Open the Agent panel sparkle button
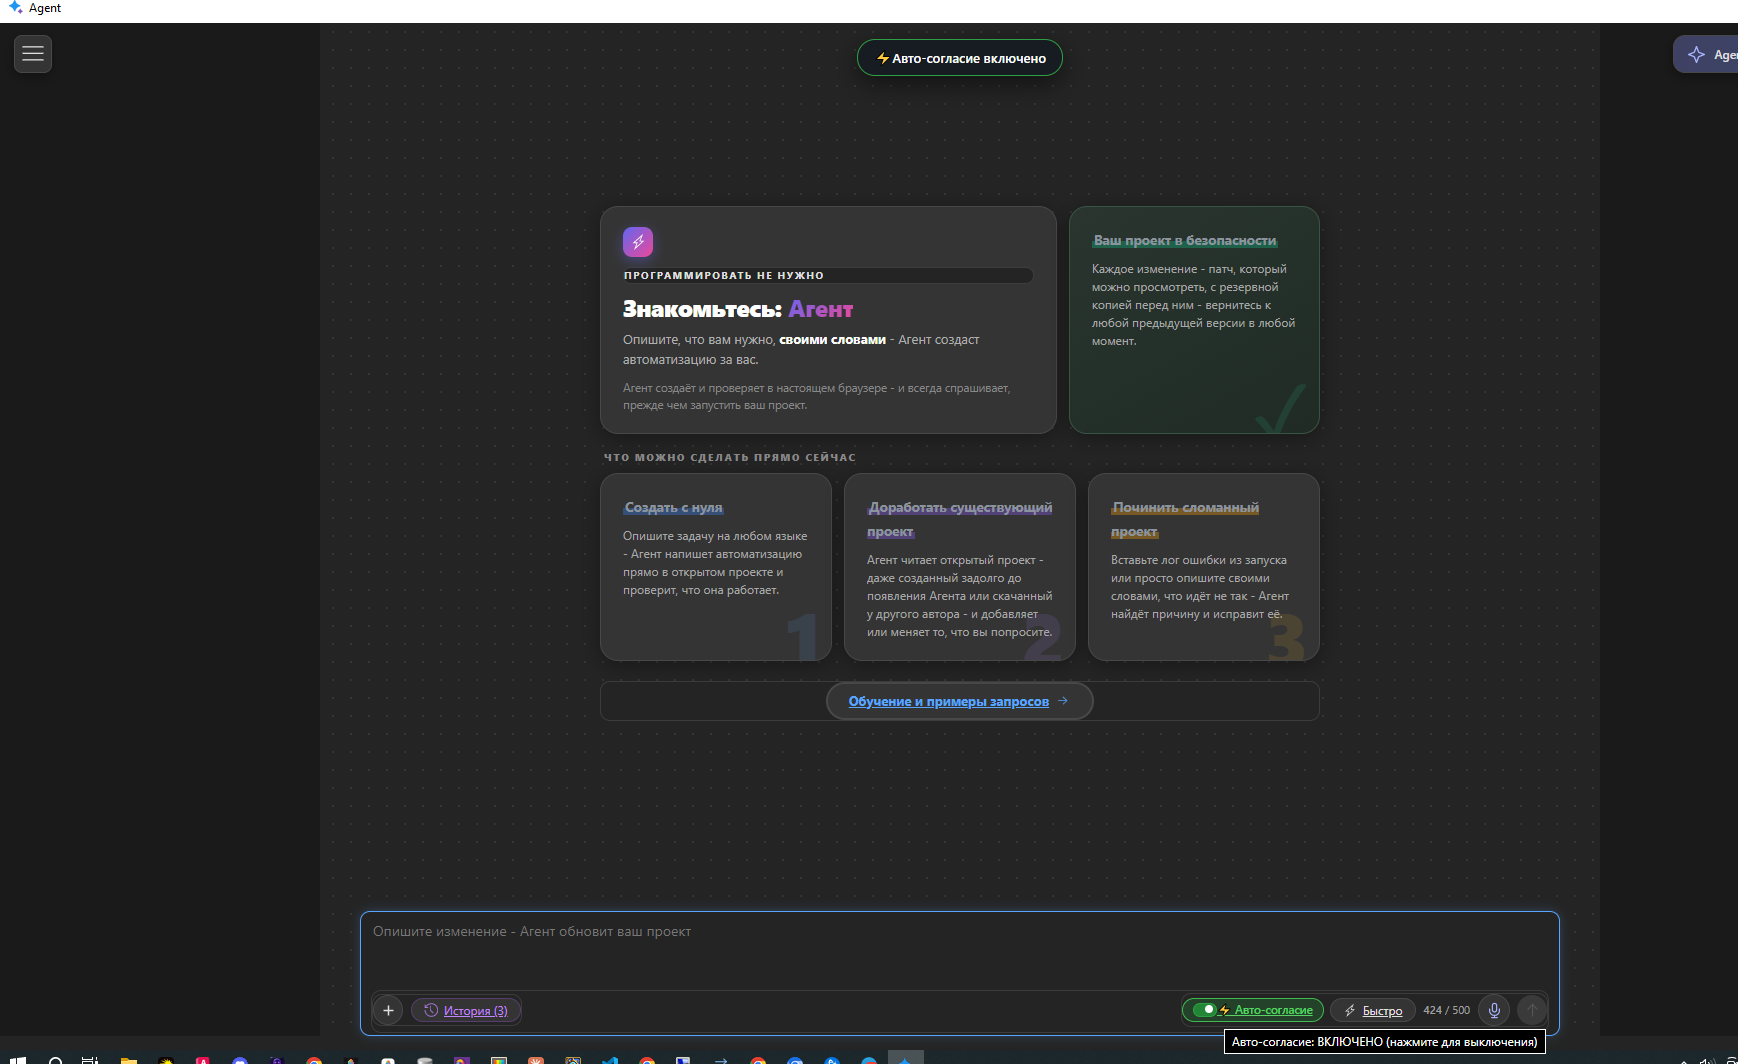1738x1064 pixels. click(x=1707, y=55)
